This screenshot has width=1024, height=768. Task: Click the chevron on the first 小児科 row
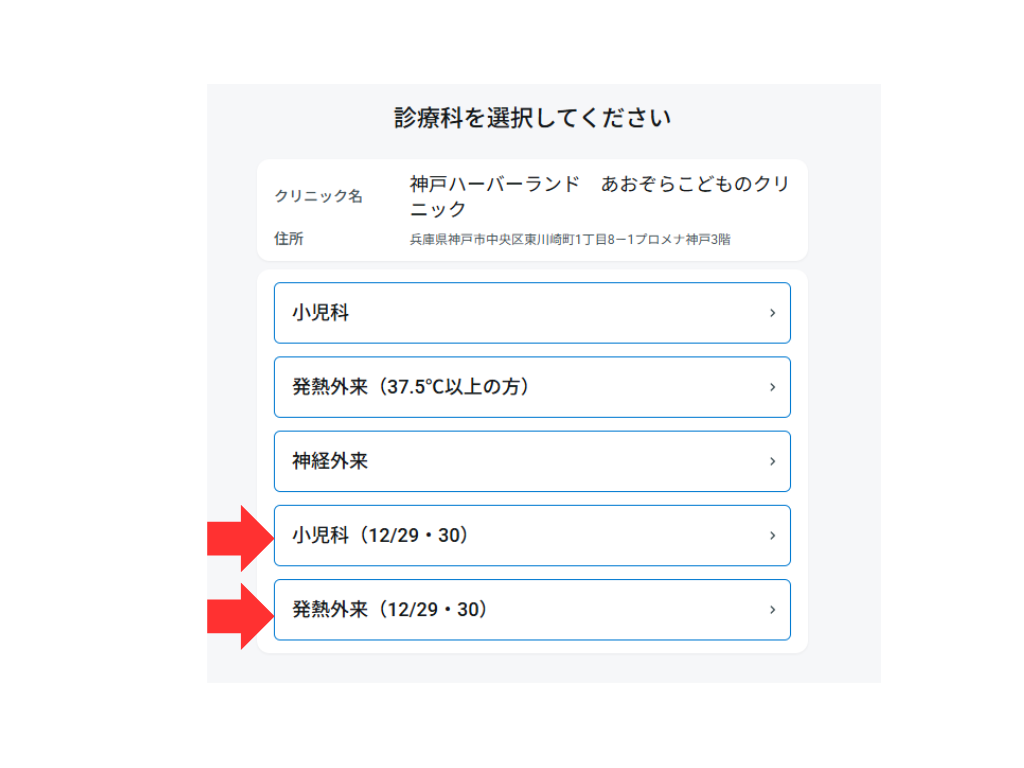click(x=772, y=313)
